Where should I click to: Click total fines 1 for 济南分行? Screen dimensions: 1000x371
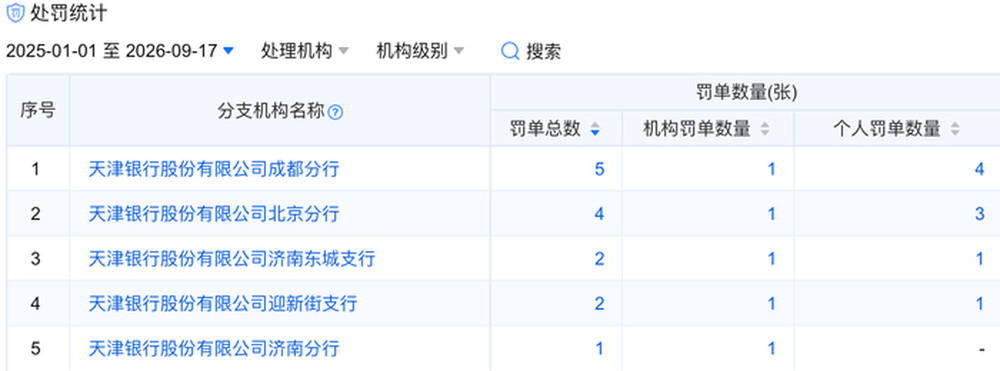click(x=599, y=349)
